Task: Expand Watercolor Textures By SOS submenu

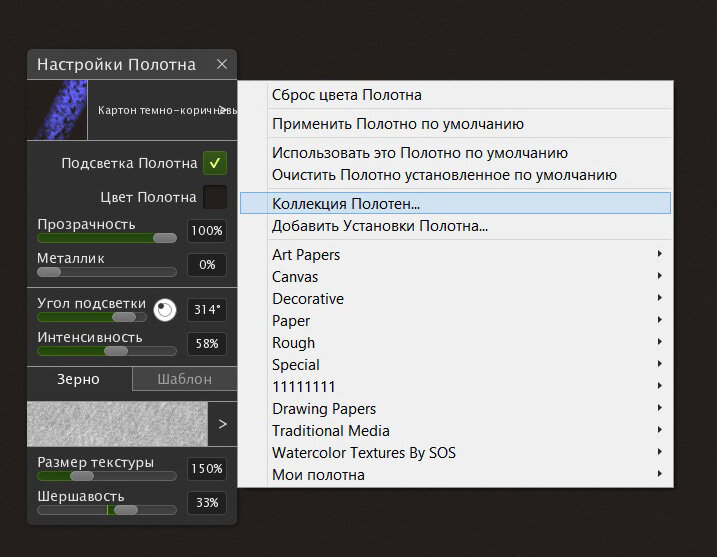Action: point(455,453)
